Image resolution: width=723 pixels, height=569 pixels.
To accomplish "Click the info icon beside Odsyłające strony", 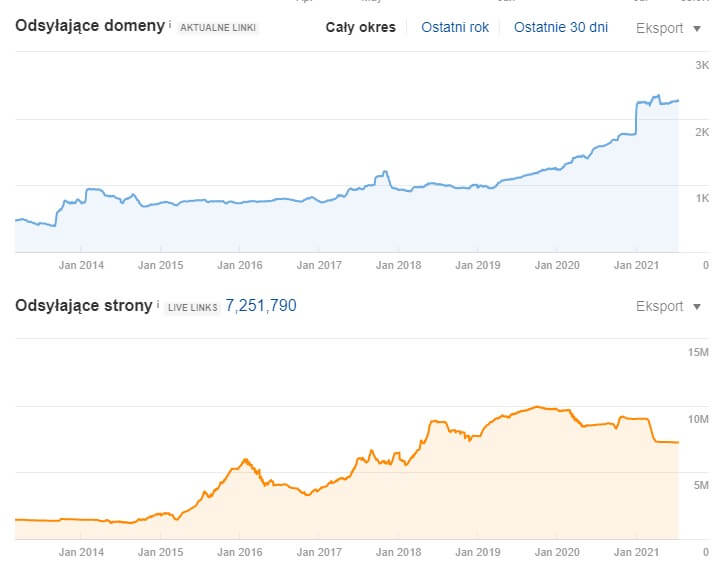I will 158,304.
